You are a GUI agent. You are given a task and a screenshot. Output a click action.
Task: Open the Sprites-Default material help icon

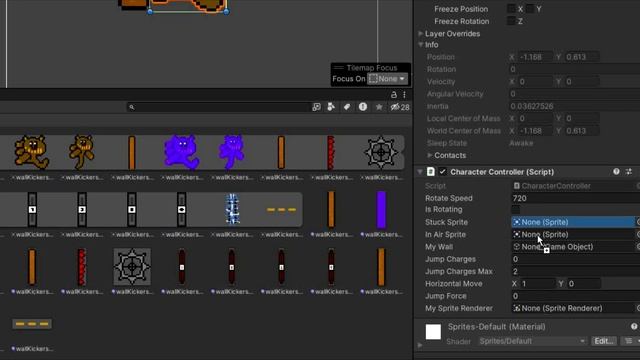click(x=634, y=327)
